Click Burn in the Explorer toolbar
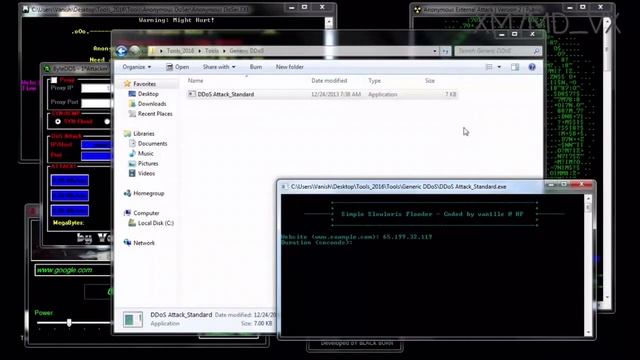The width and height of the screenshot is (640, 360). [x=256, y=67]
